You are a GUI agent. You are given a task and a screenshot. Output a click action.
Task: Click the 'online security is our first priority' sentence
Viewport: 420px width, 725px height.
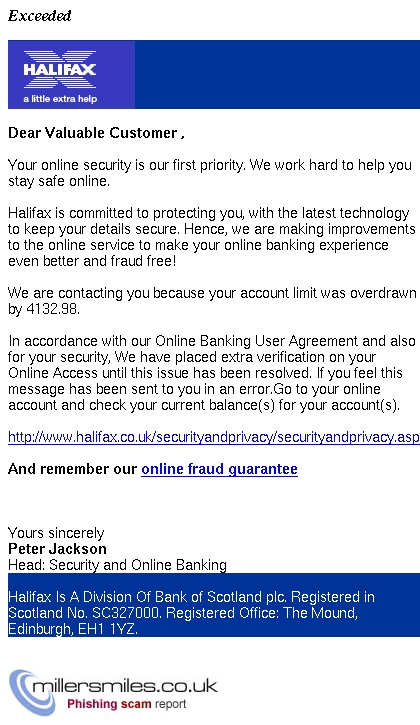coord(210,173)
